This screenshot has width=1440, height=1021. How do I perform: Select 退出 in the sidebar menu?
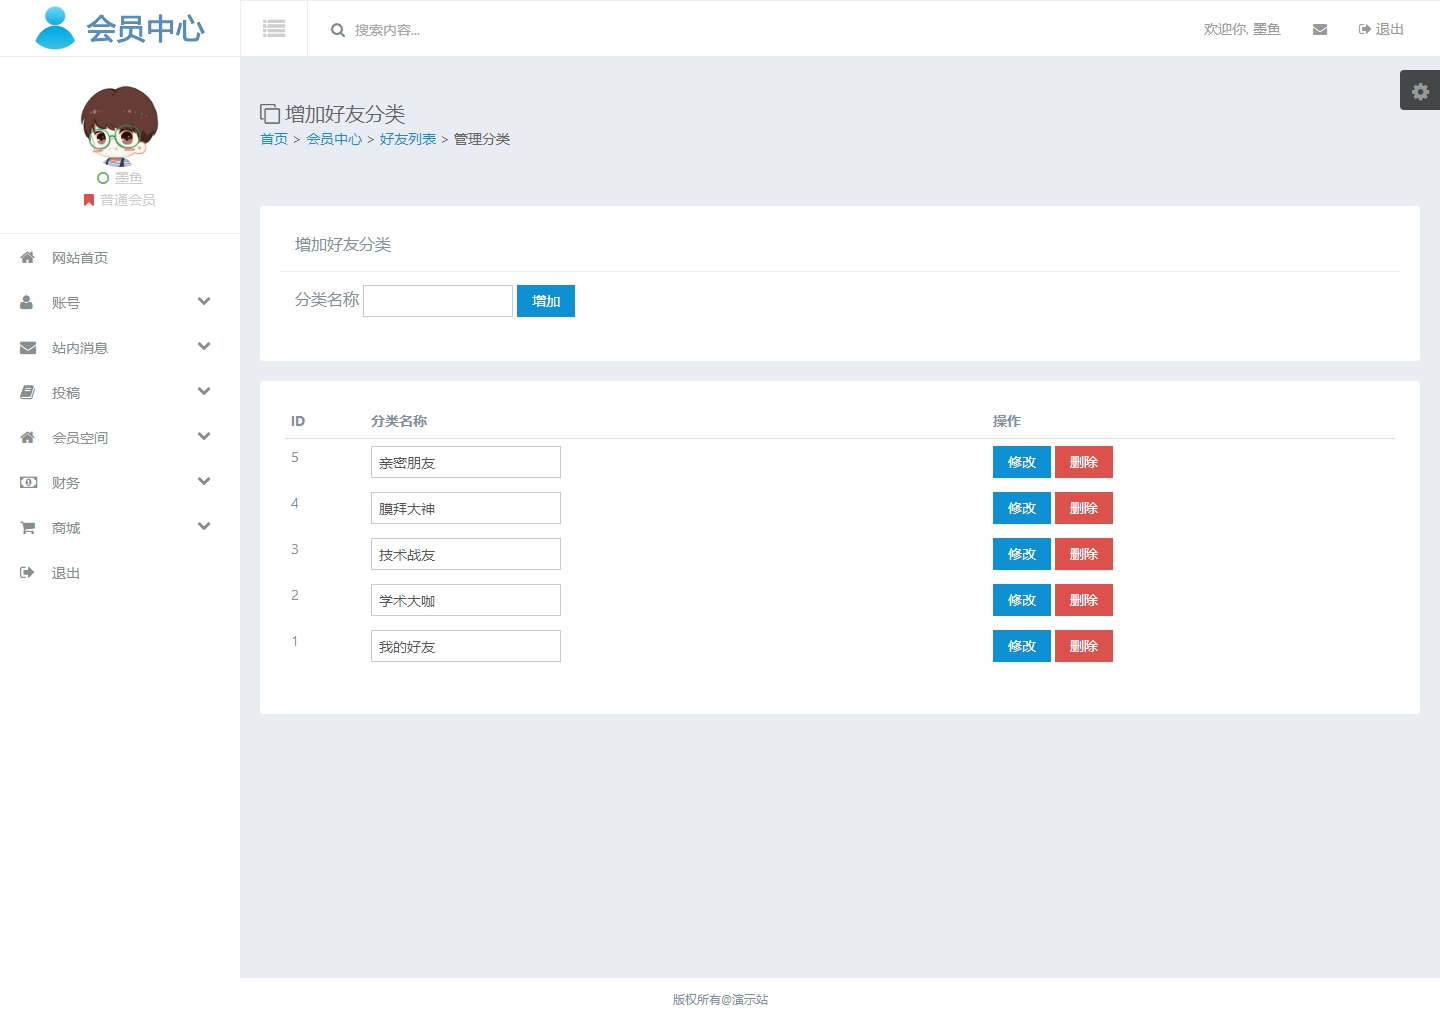pyautogui.click(x=66, y=573)
